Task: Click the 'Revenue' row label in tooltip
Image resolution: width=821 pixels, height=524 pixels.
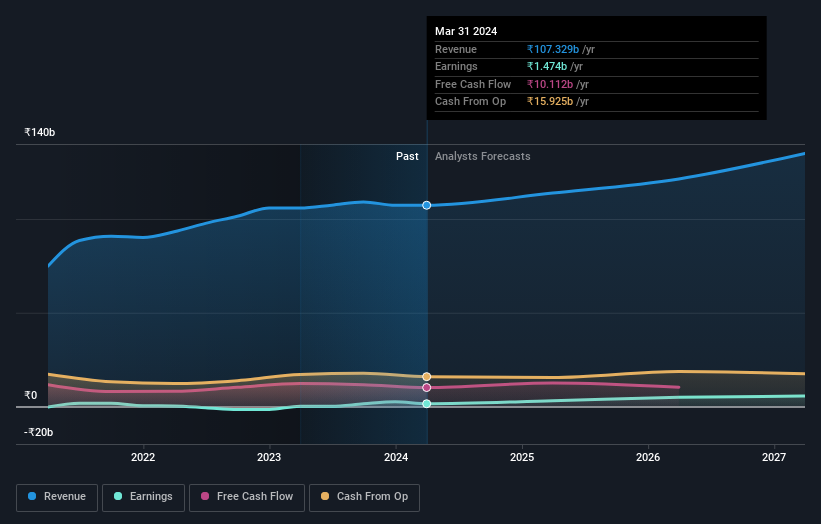Action: tap(456, 49)
